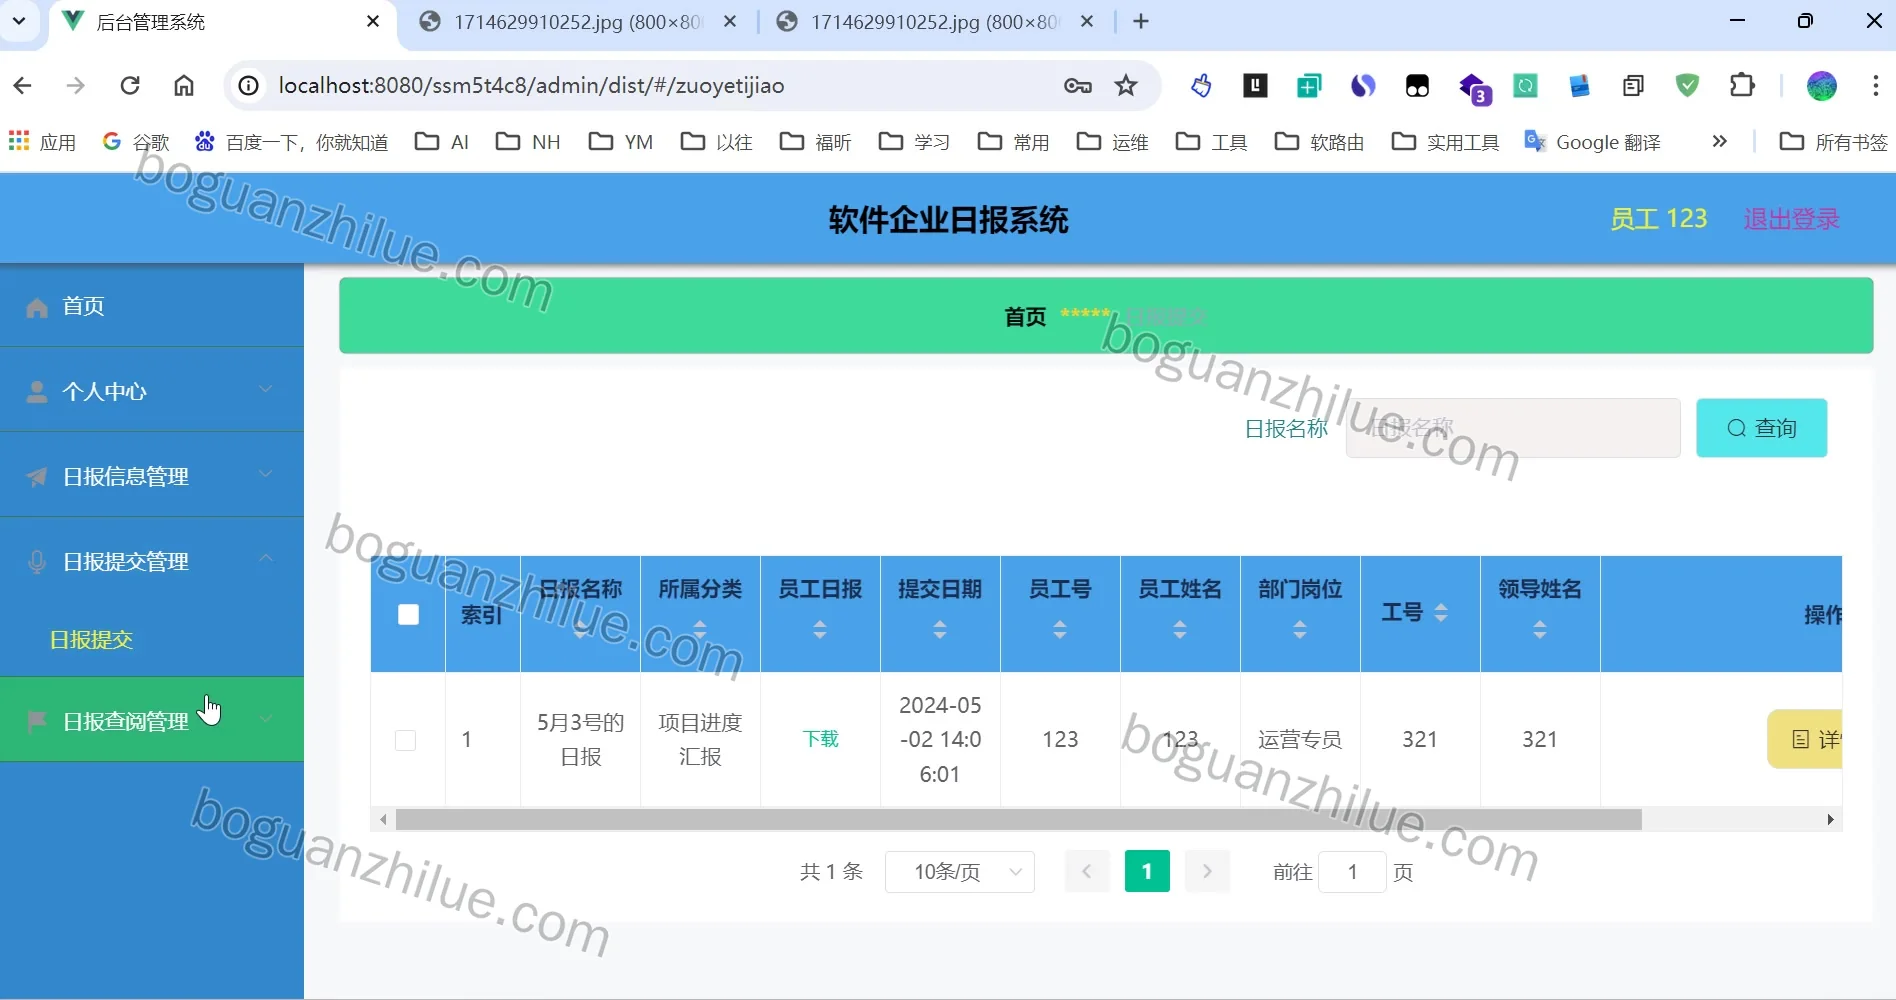Click the browser reload icon

[x=130, y=86]
